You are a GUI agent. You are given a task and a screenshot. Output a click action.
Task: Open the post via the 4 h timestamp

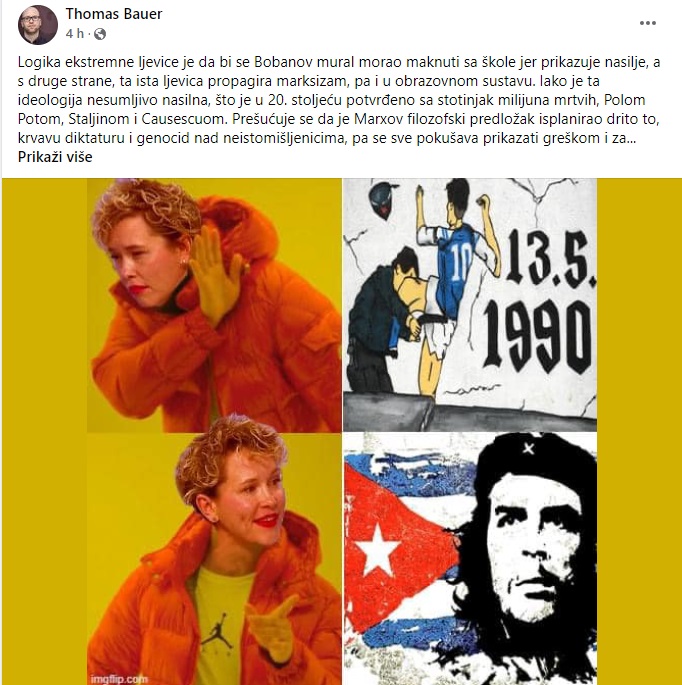point(75,34)
